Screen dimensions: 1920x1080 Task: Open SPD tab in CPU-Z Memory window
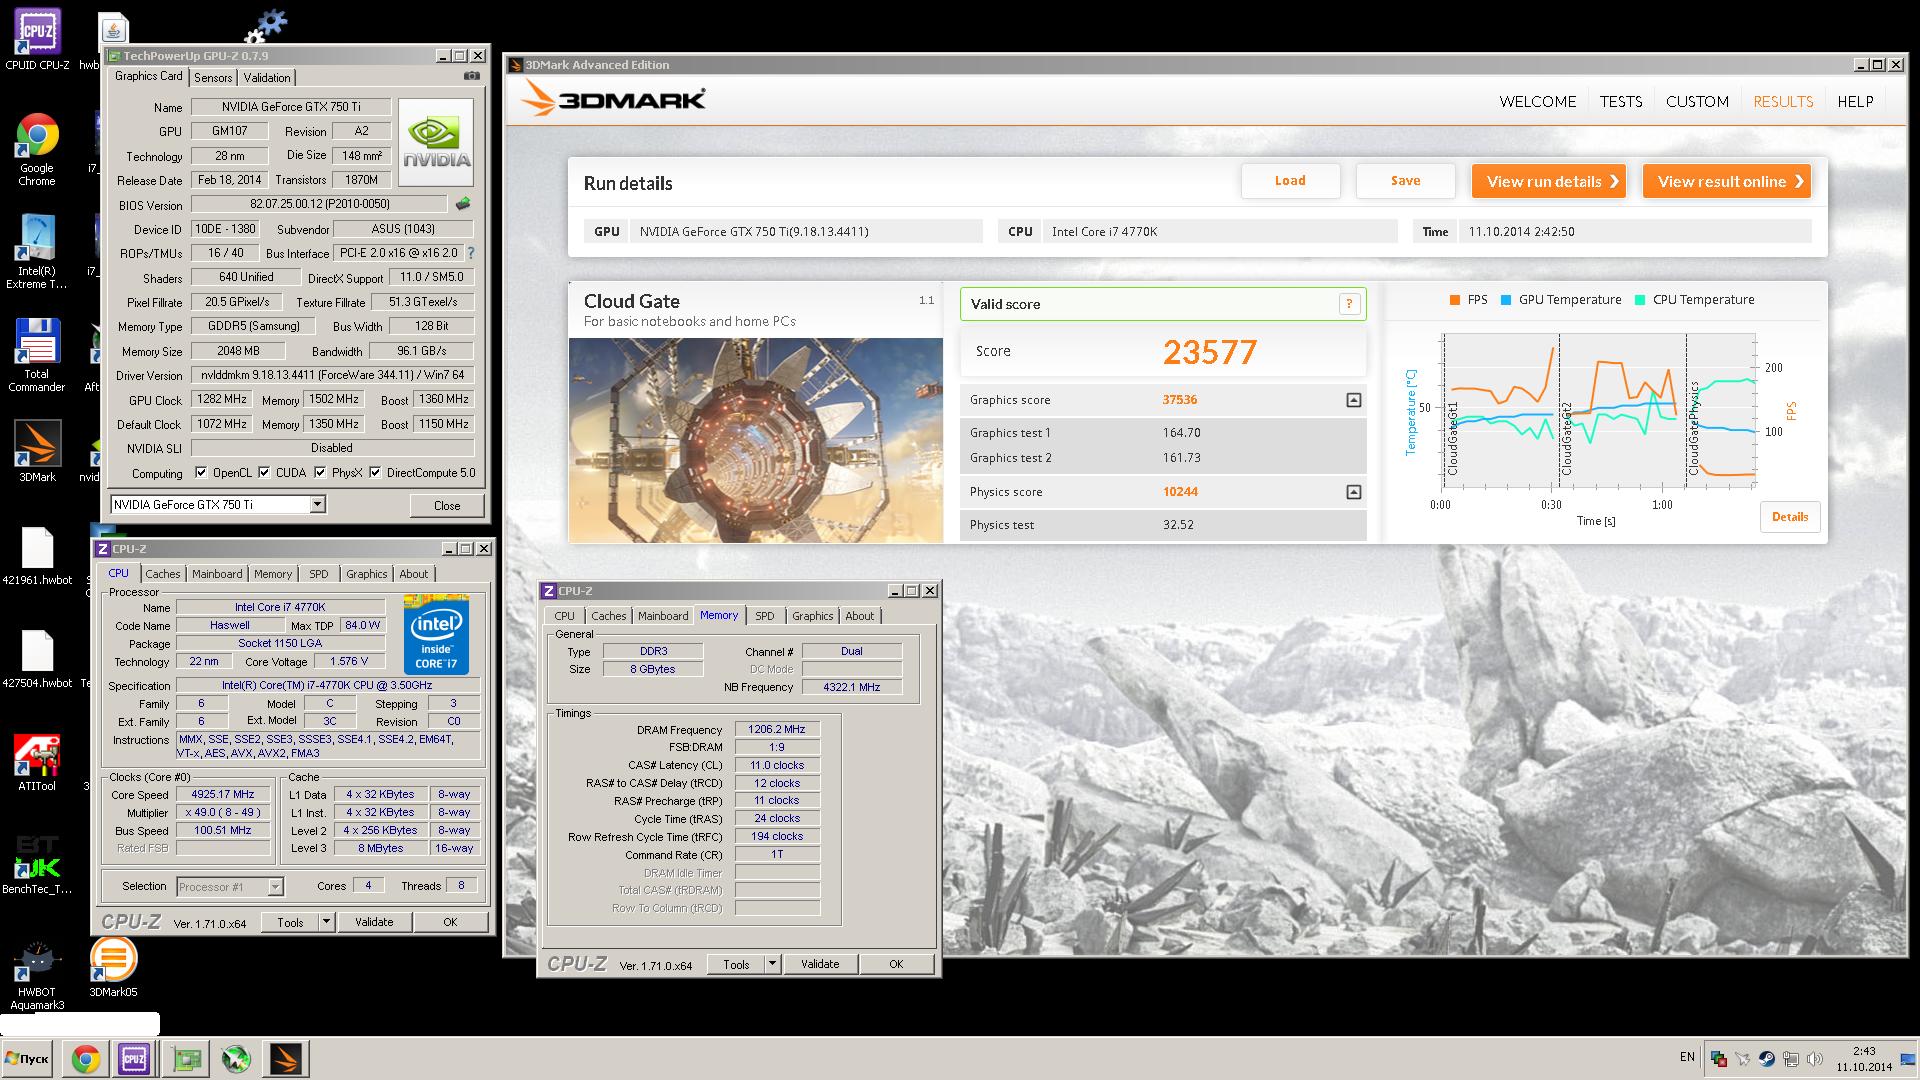click(765, 616)
